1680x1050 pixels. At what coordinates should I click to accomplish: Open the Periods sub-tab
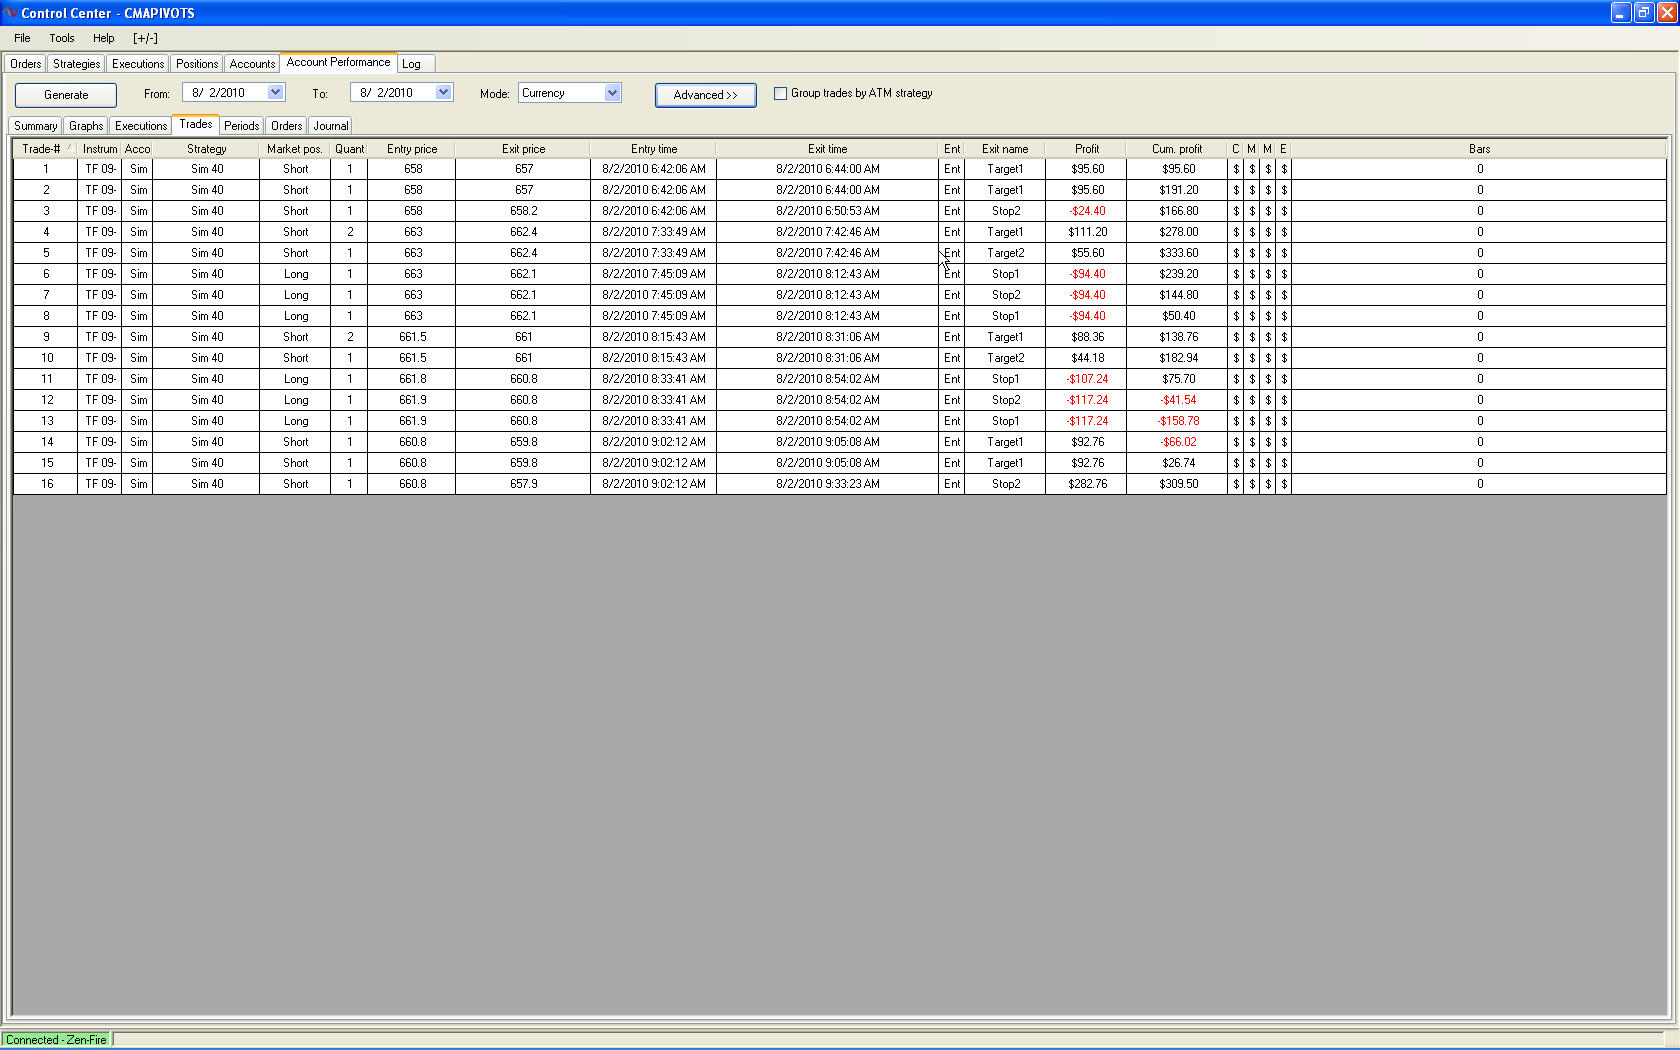(x=242, y=126)
